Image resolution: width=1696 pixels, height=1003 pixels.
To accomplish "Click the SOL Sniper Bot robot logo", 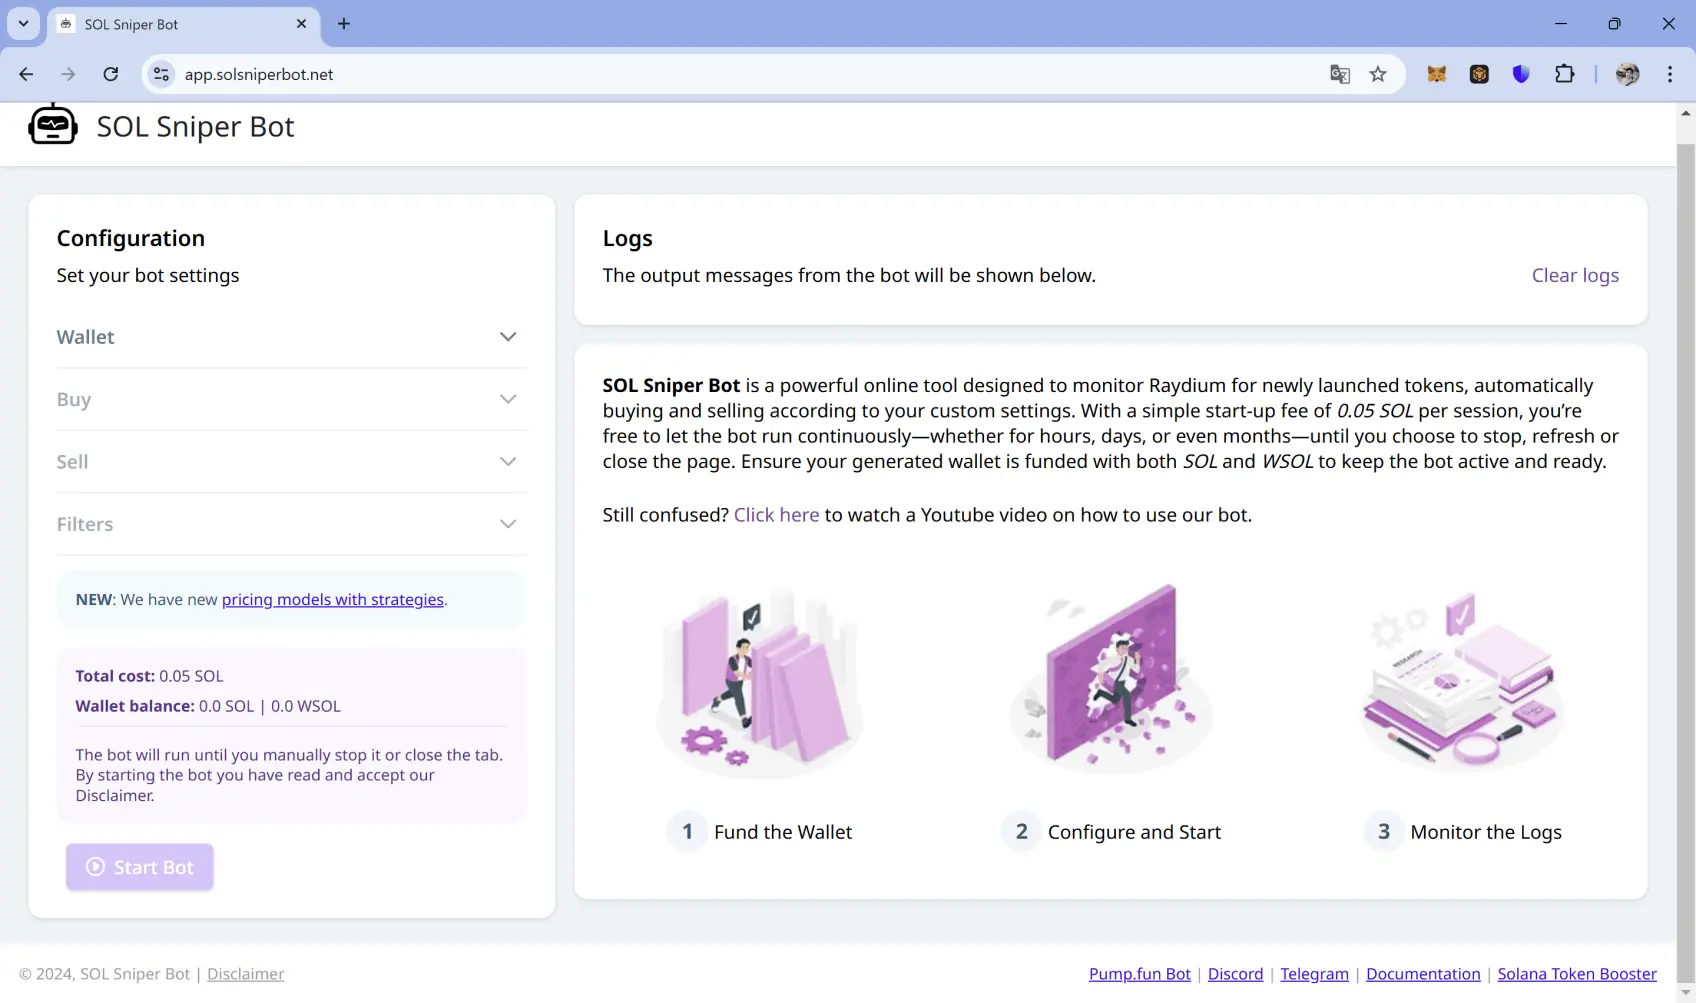I will pos(52,125).
